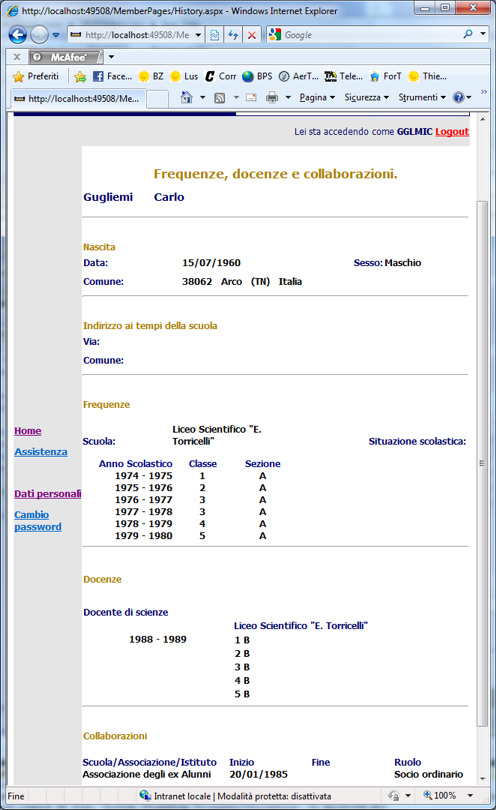Click the 100% zoom level button
The image size is (496, 810).
coord(440,796)
